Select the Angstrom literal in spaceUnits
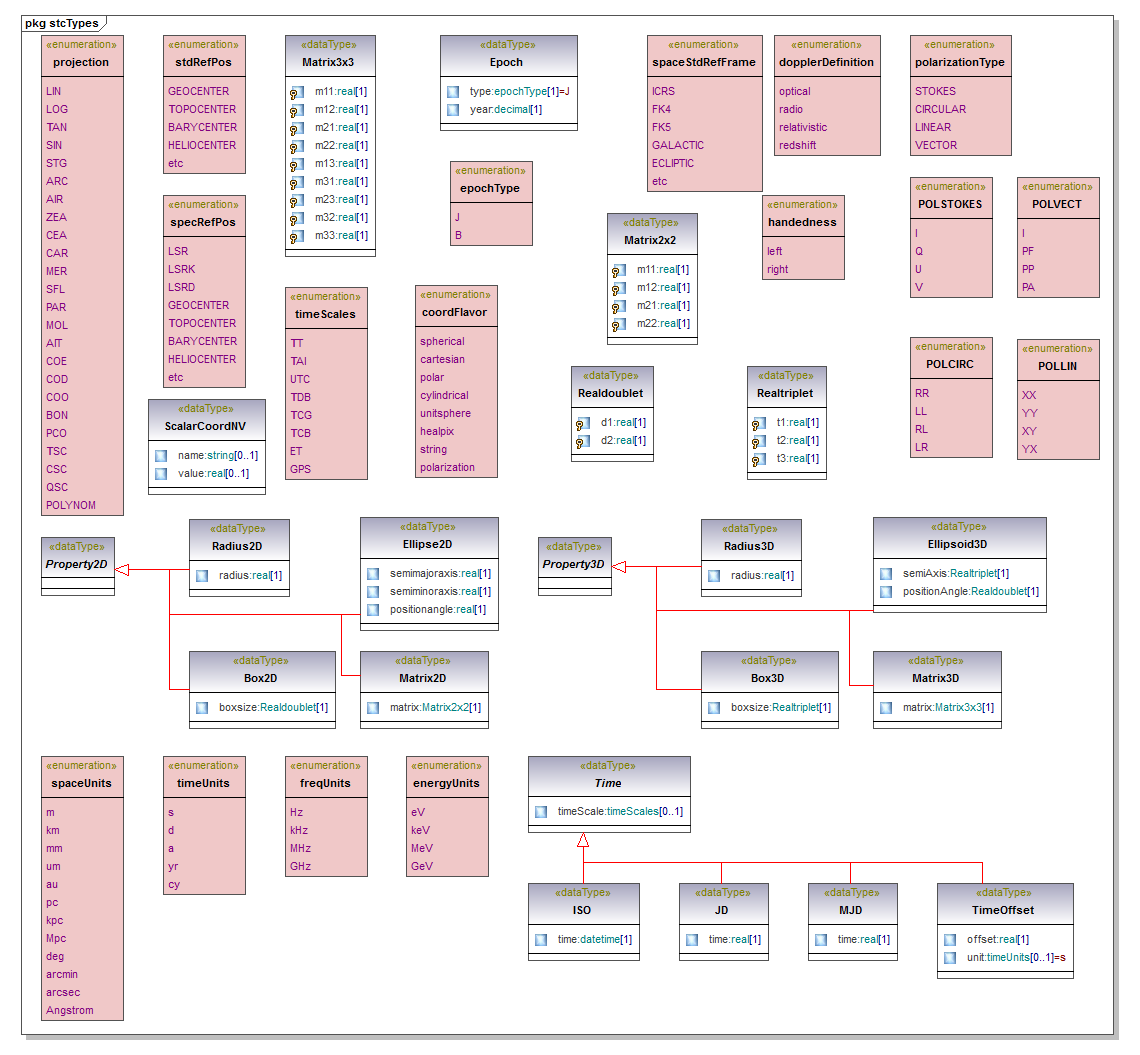The width and height of the screenshot is (1140, 1055). [x=70, y=1010]
